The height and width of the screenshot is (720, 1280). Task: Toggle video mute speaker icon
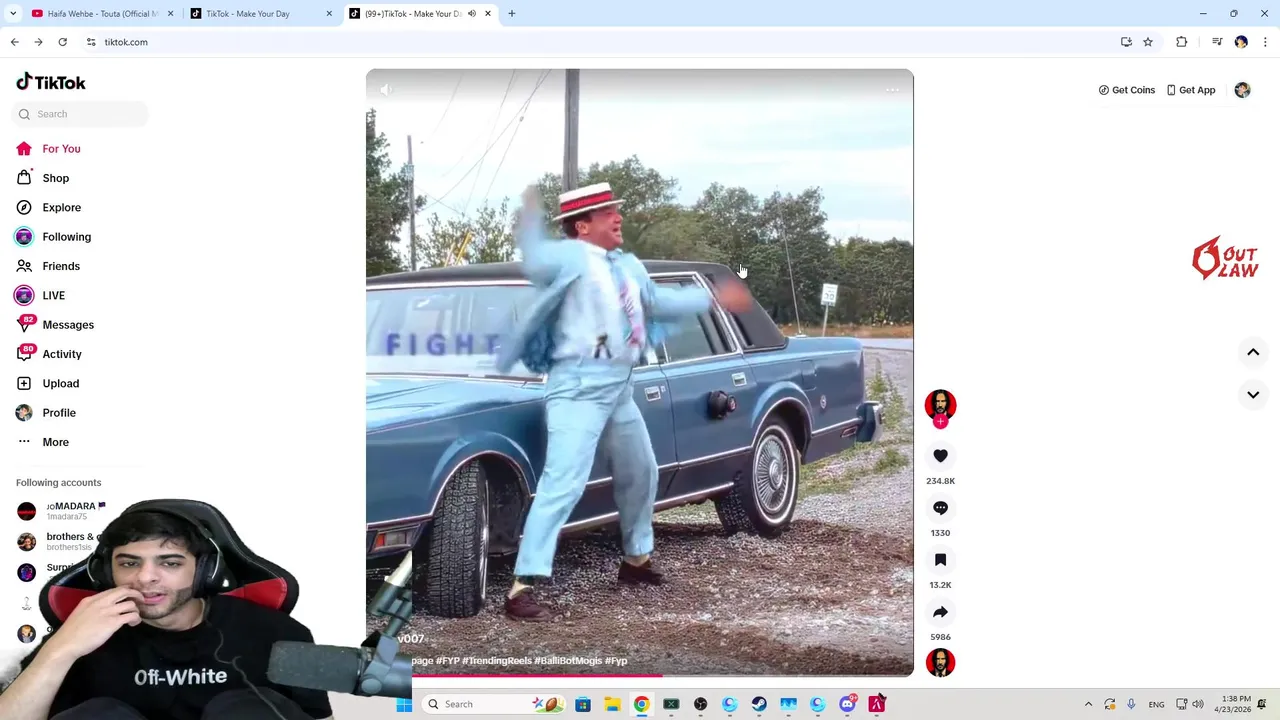coord(387,90)
